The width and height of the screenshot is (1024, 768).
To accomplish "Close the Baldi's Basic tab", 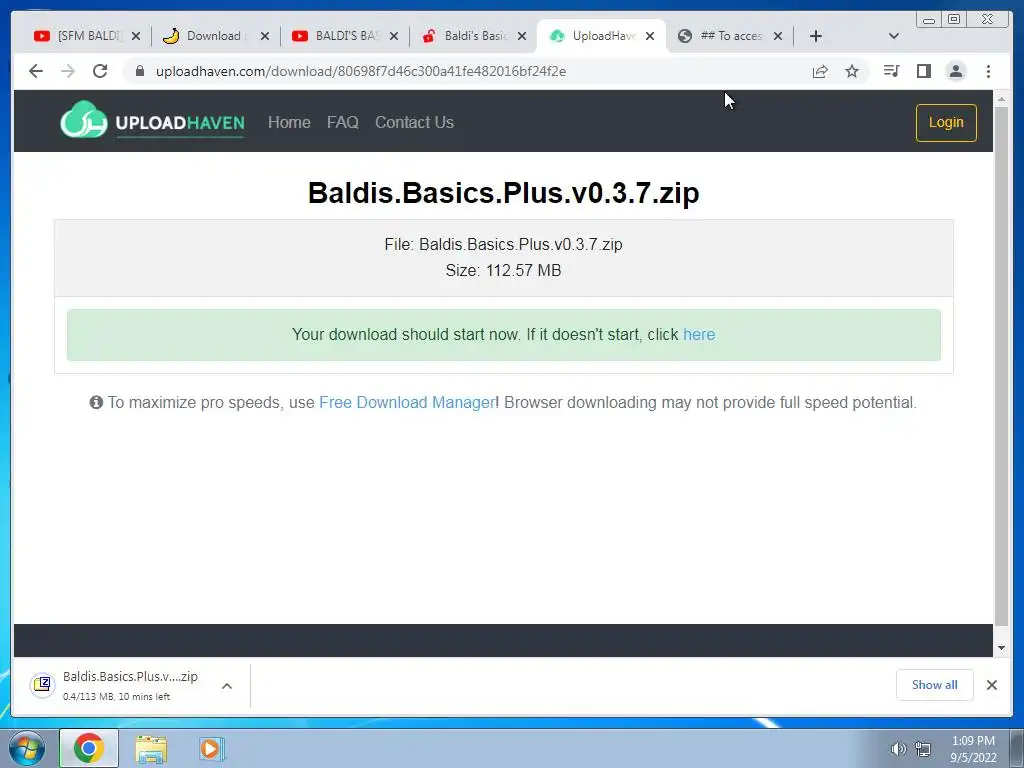I will [522, 36].
